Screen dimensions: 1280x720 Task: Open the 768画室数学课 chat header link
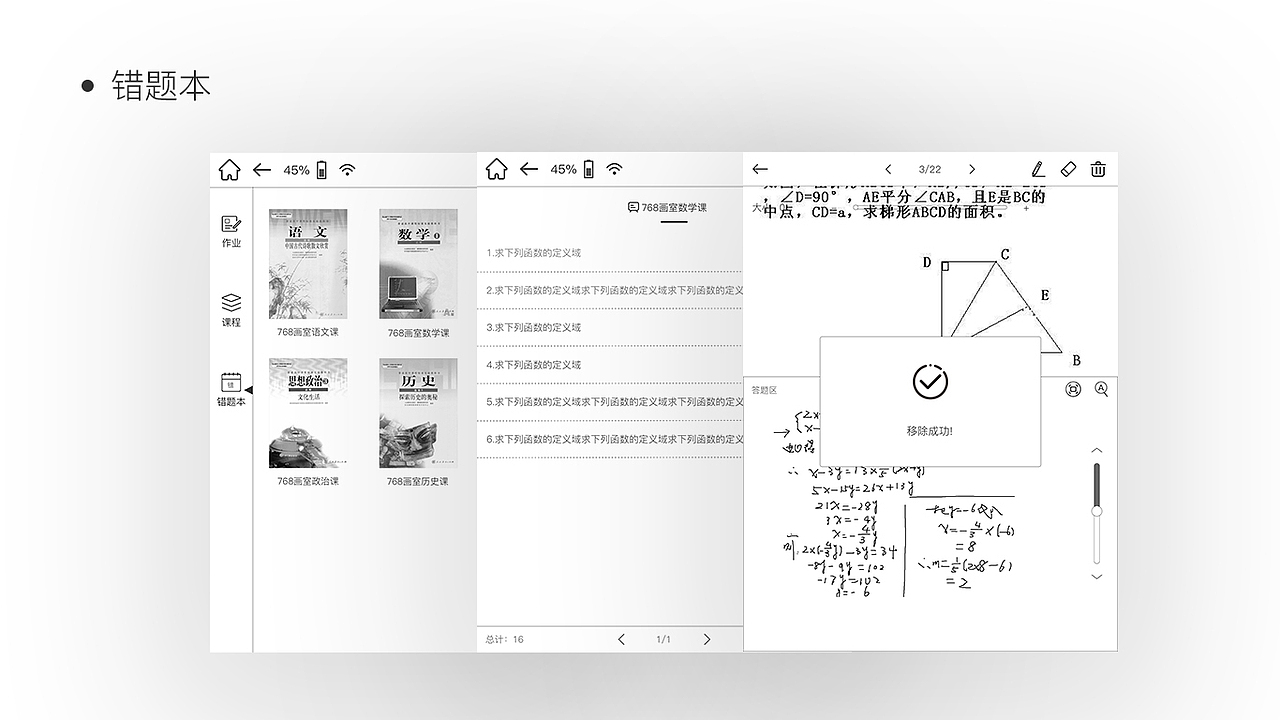tap(665, 207)
